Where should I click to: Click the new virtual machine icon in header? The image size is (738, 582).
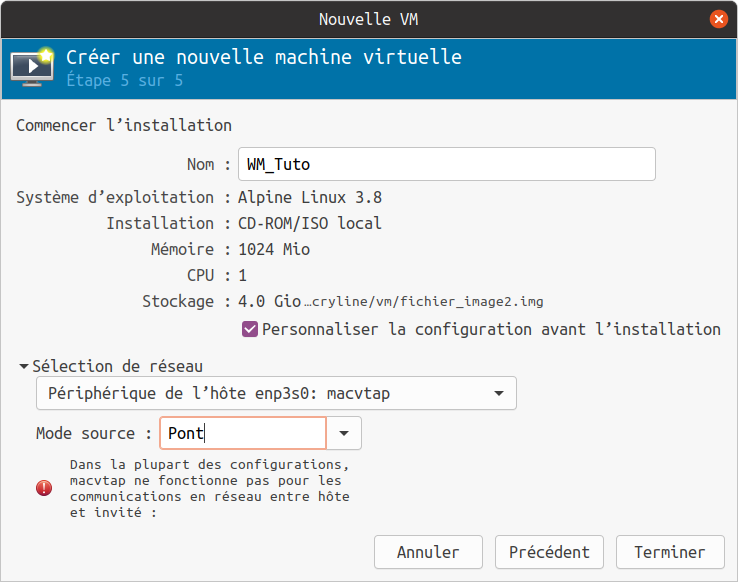tap(31, 66)
